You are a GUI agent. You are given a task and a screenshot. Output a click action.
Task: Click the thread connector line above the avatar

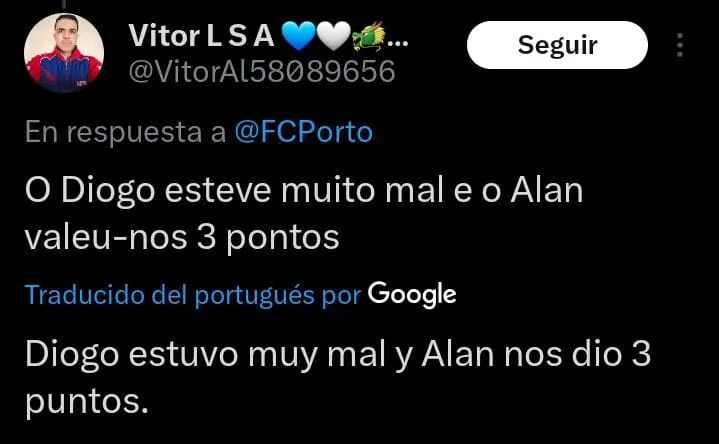(64, 5)
